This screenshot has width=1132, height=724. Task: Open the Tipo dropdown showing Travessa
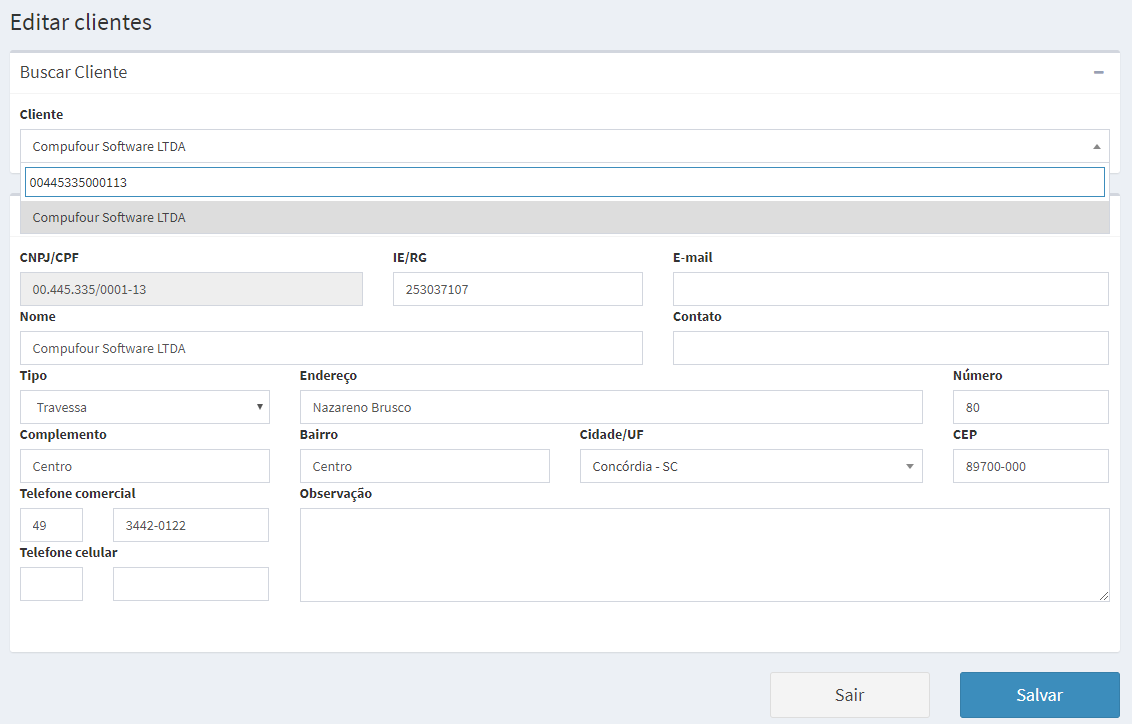[145, 407]
